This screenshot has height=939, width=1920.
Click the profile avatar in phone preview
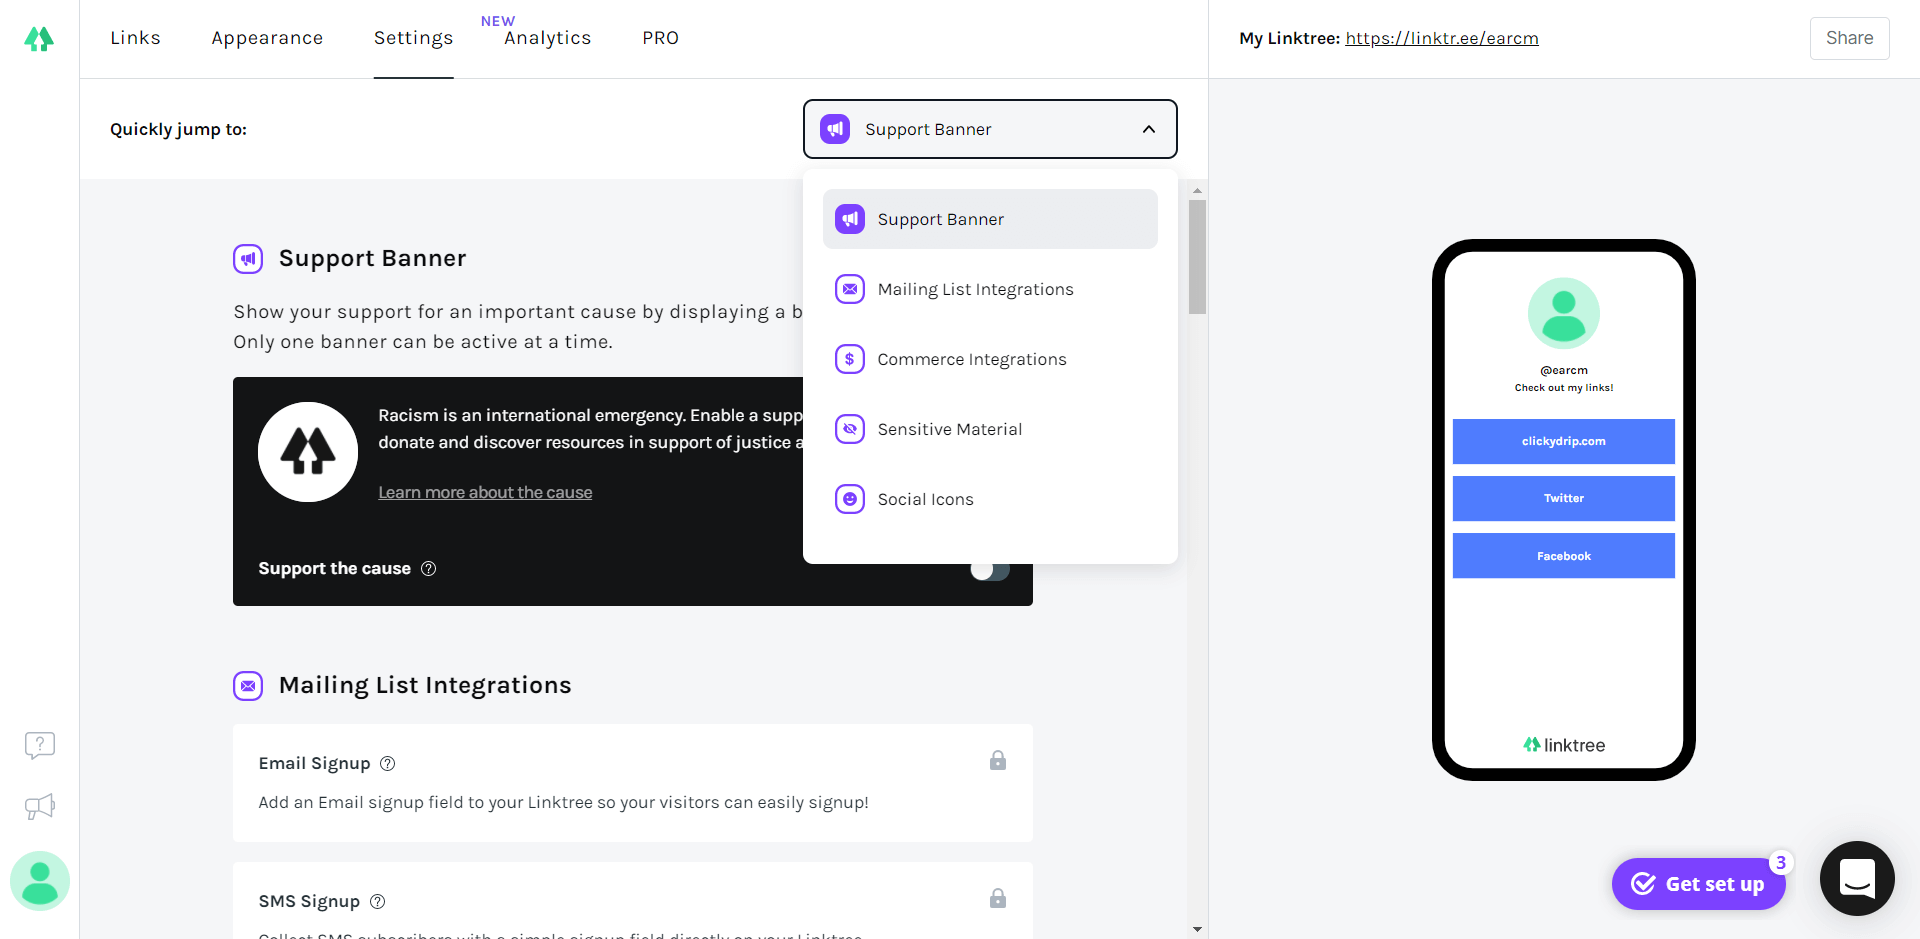click(x=1564, y=313)
